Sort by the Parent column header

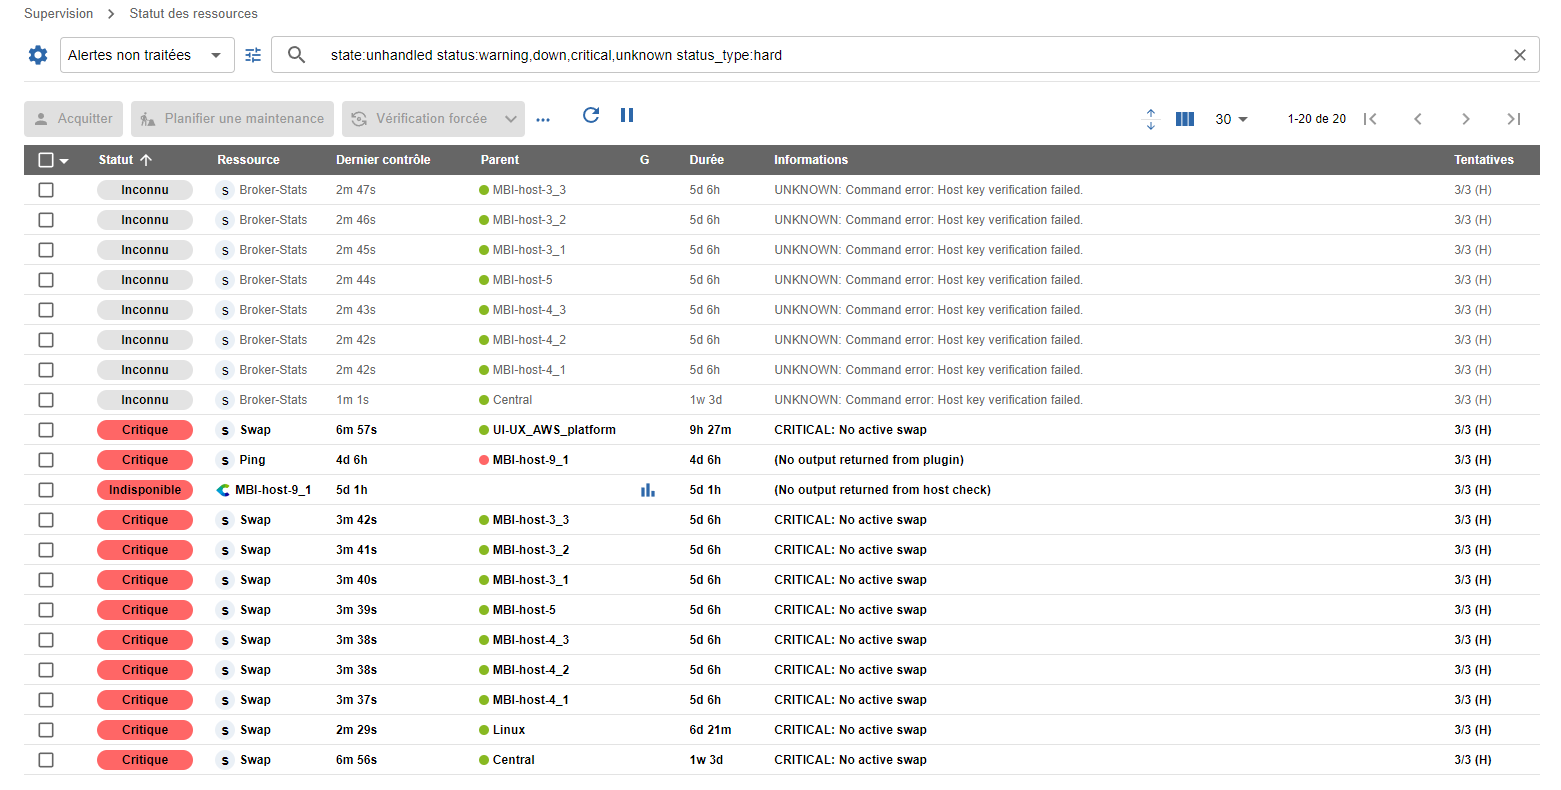[500, 160]
